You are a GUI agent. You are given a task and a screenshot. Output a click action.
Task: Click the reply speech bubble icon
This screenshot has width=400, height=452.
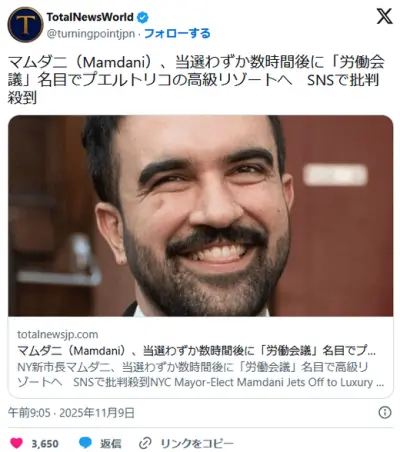tap(85, 443)
